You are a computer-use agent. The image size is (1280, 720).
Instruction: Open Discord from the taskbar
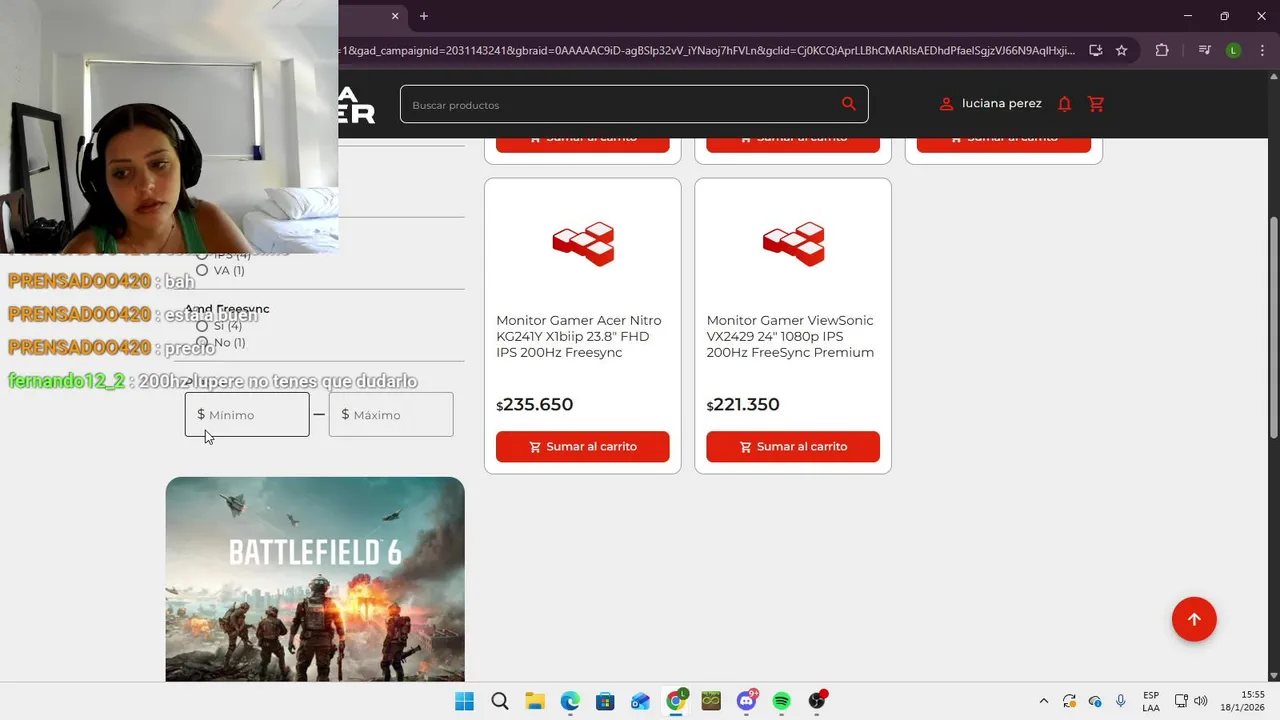tap(747, 701)
